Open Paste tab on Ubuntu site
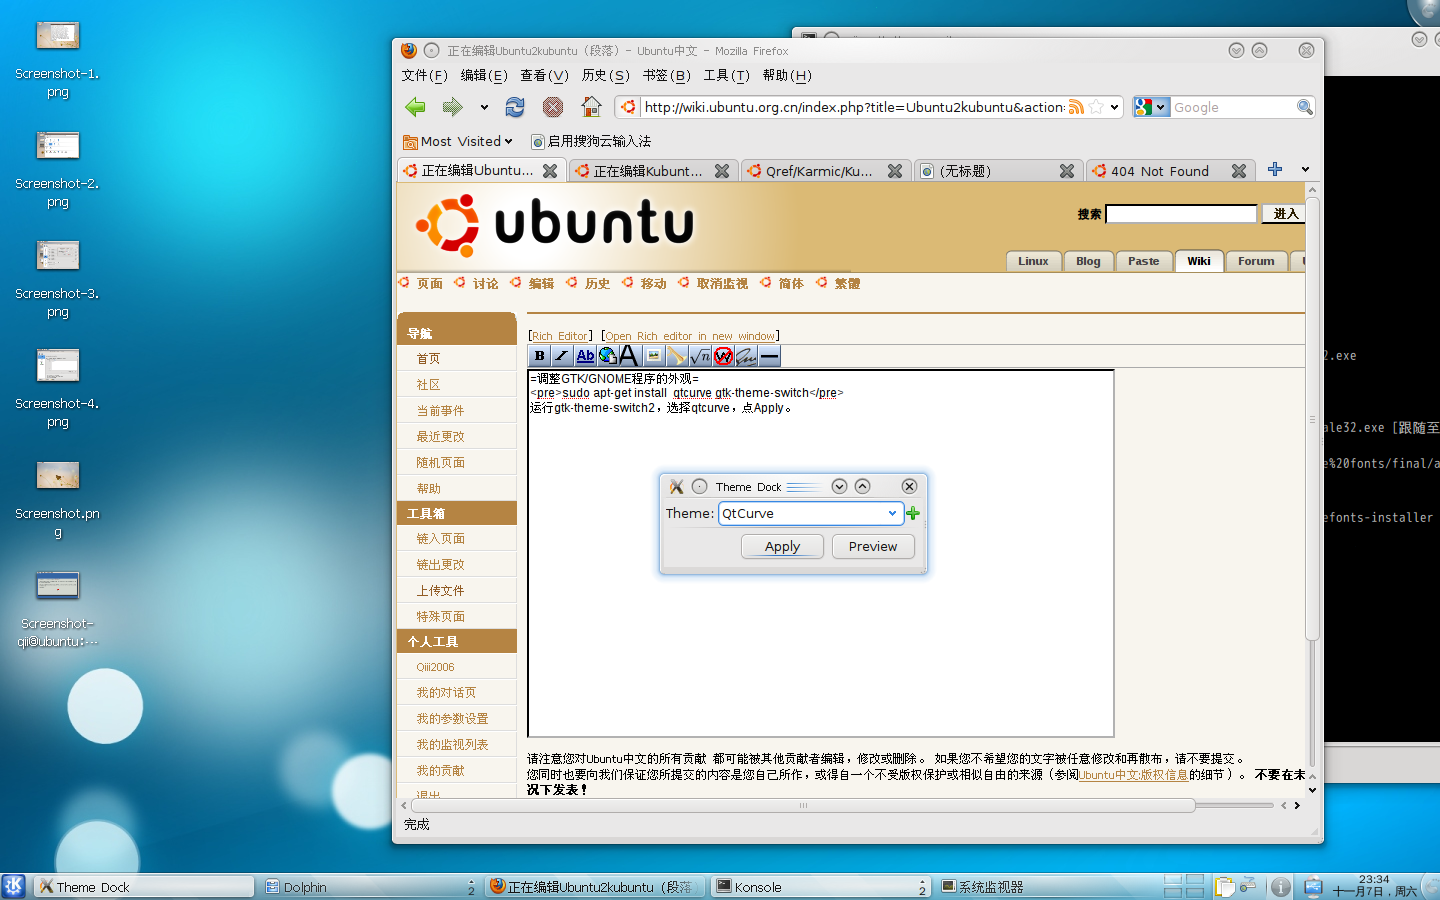Screen dimensions: 1440x900 (1144, 261)
